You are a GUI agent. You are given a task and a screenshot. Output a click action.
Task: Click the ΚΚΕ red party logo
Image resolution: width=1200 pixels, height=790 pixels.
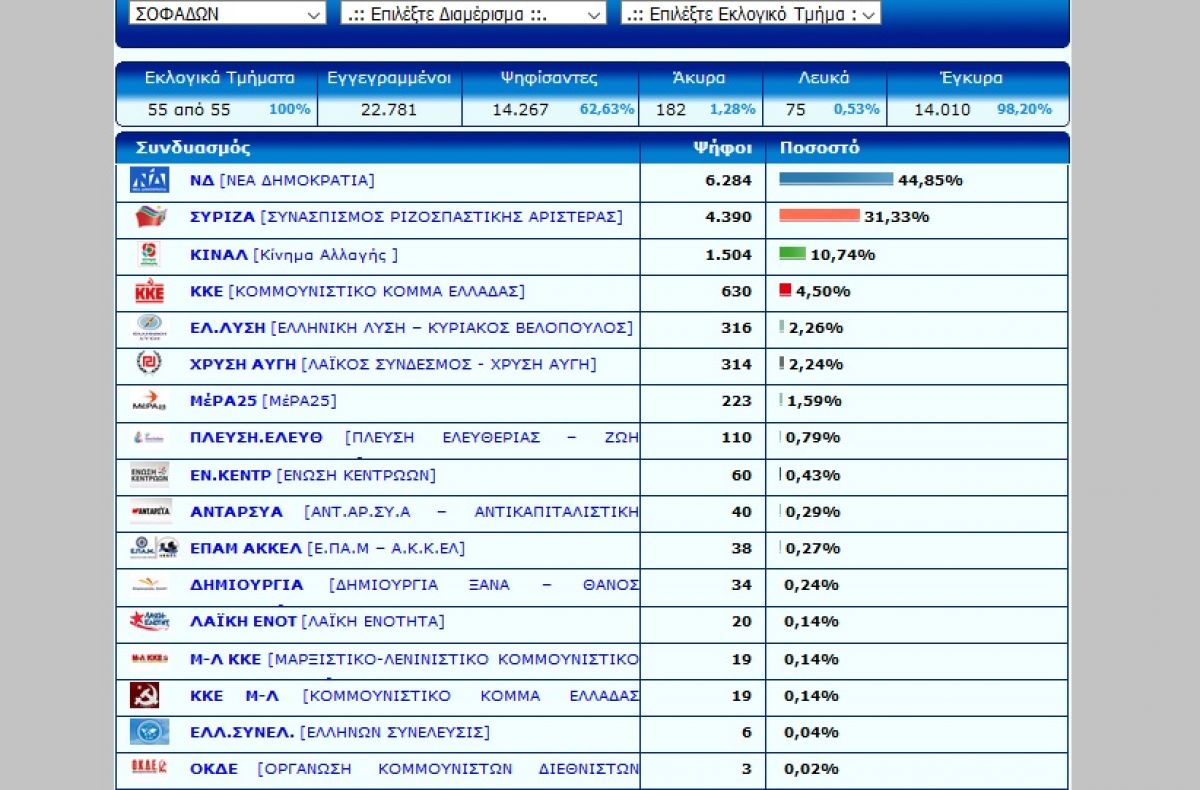pyautogui.click(x=150, y=292)
